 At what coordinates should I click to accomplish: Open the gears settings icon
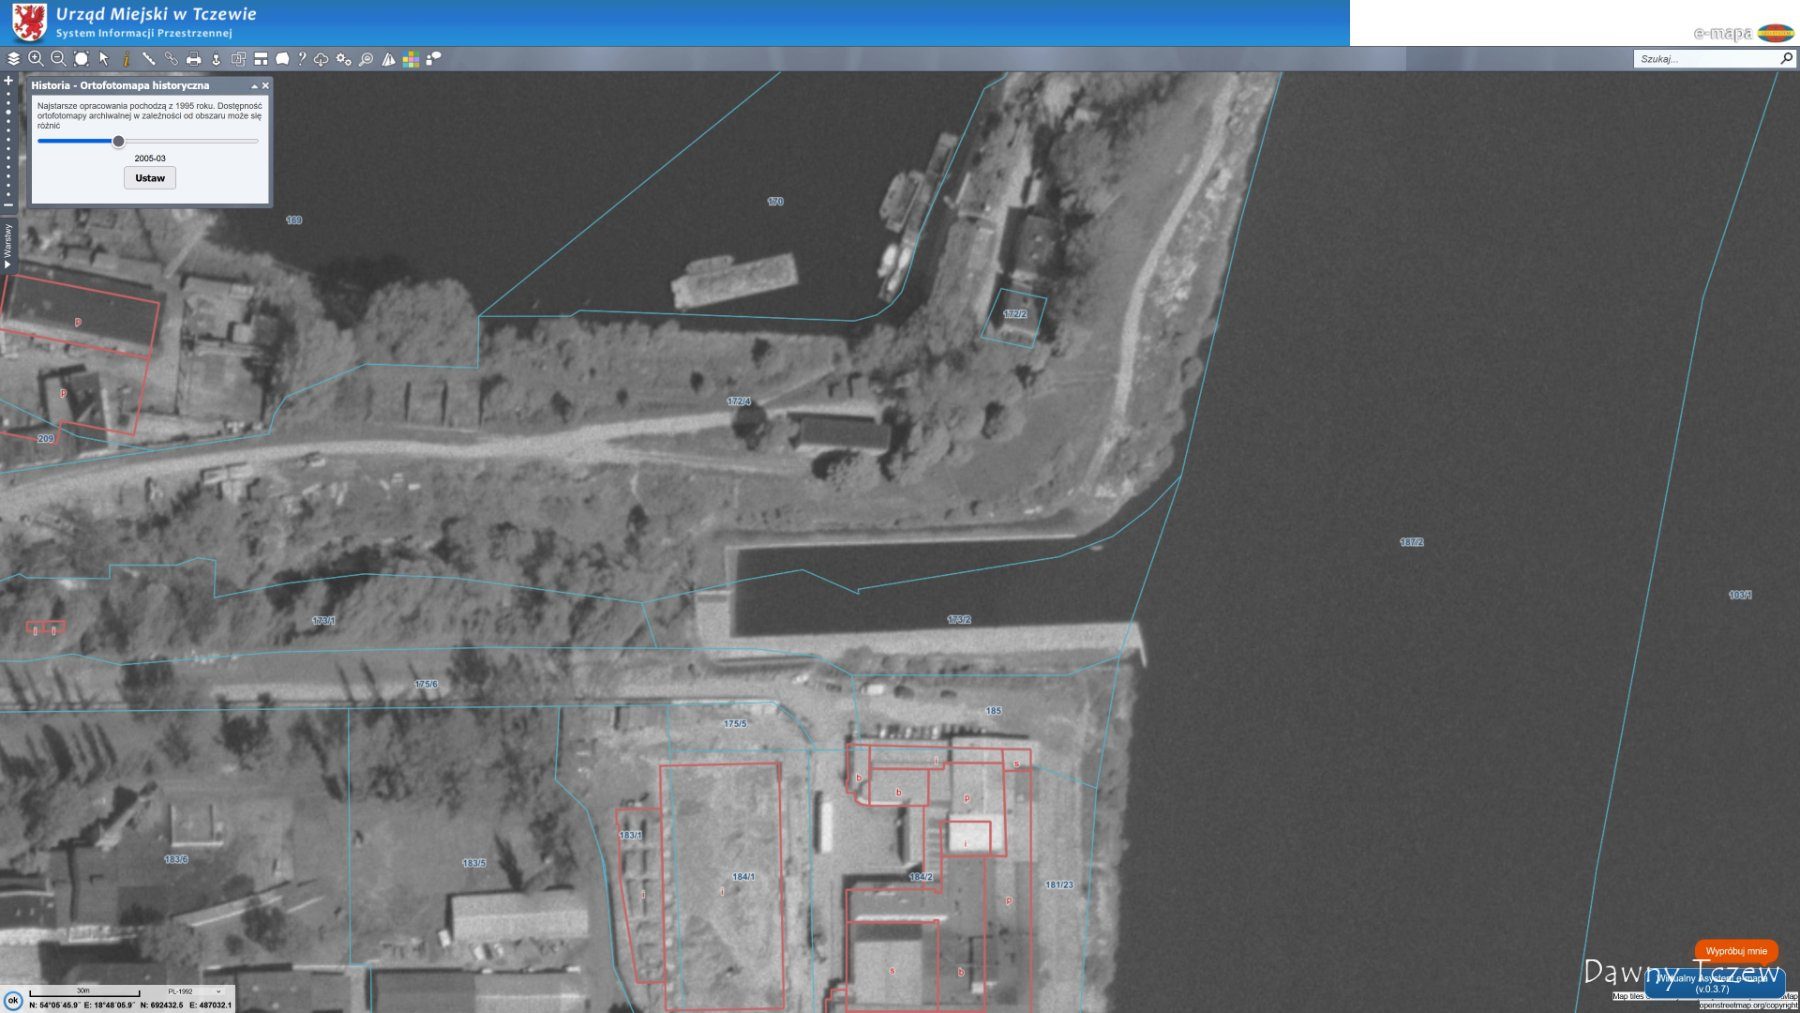[x=344, y=59]
